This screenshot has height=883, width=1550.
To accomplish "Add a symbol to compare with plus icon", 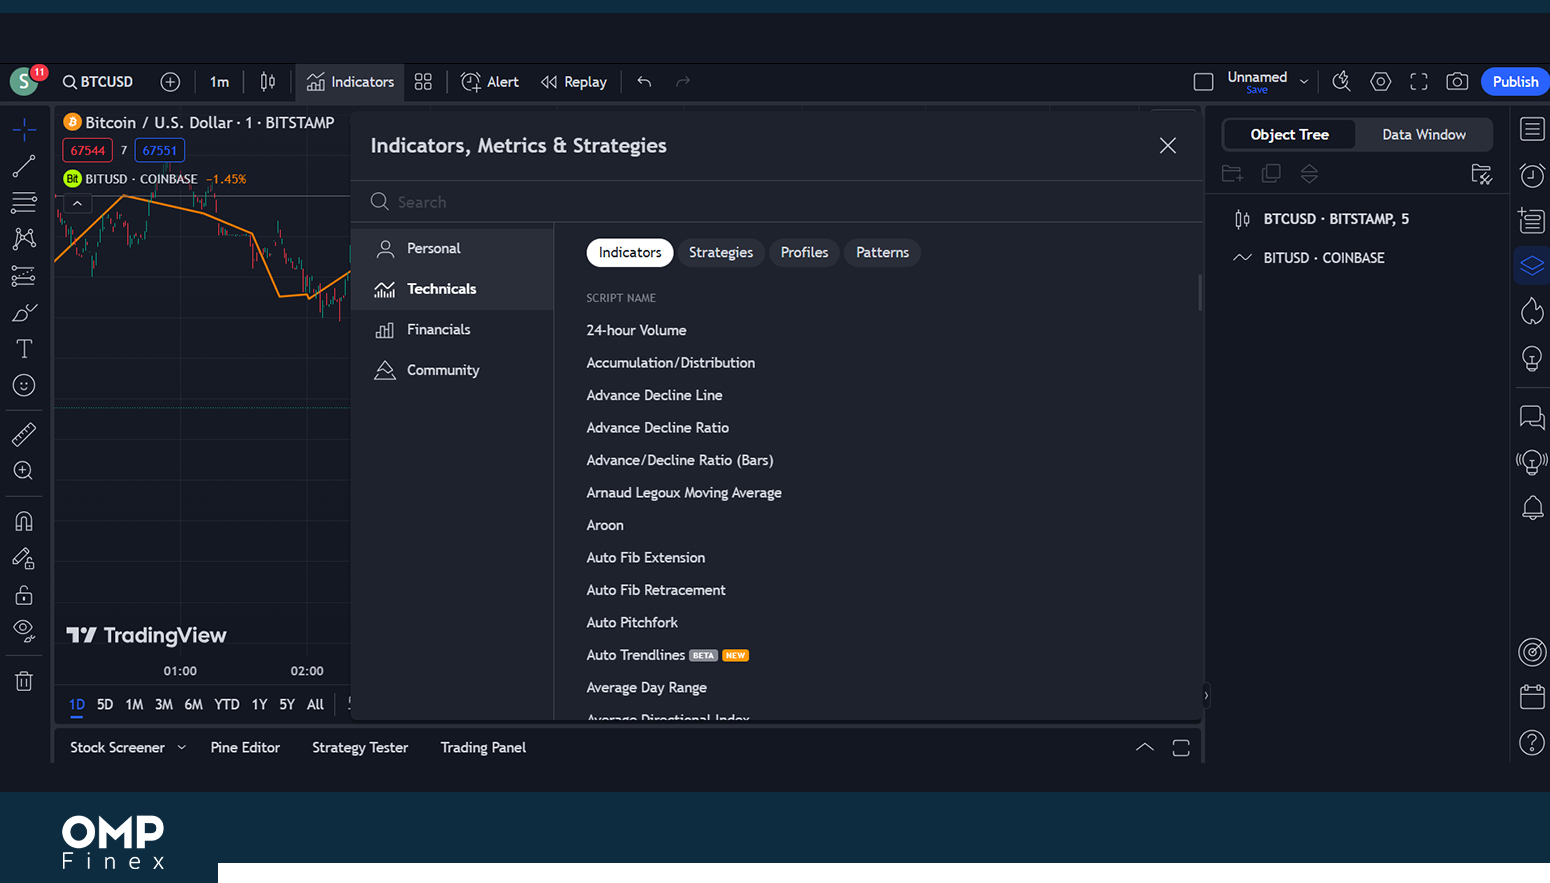I will 170,82.
